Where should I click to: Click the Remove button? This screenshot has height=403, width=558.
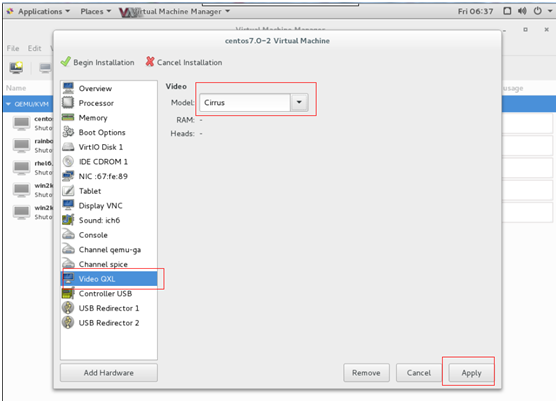coord(366,373)
